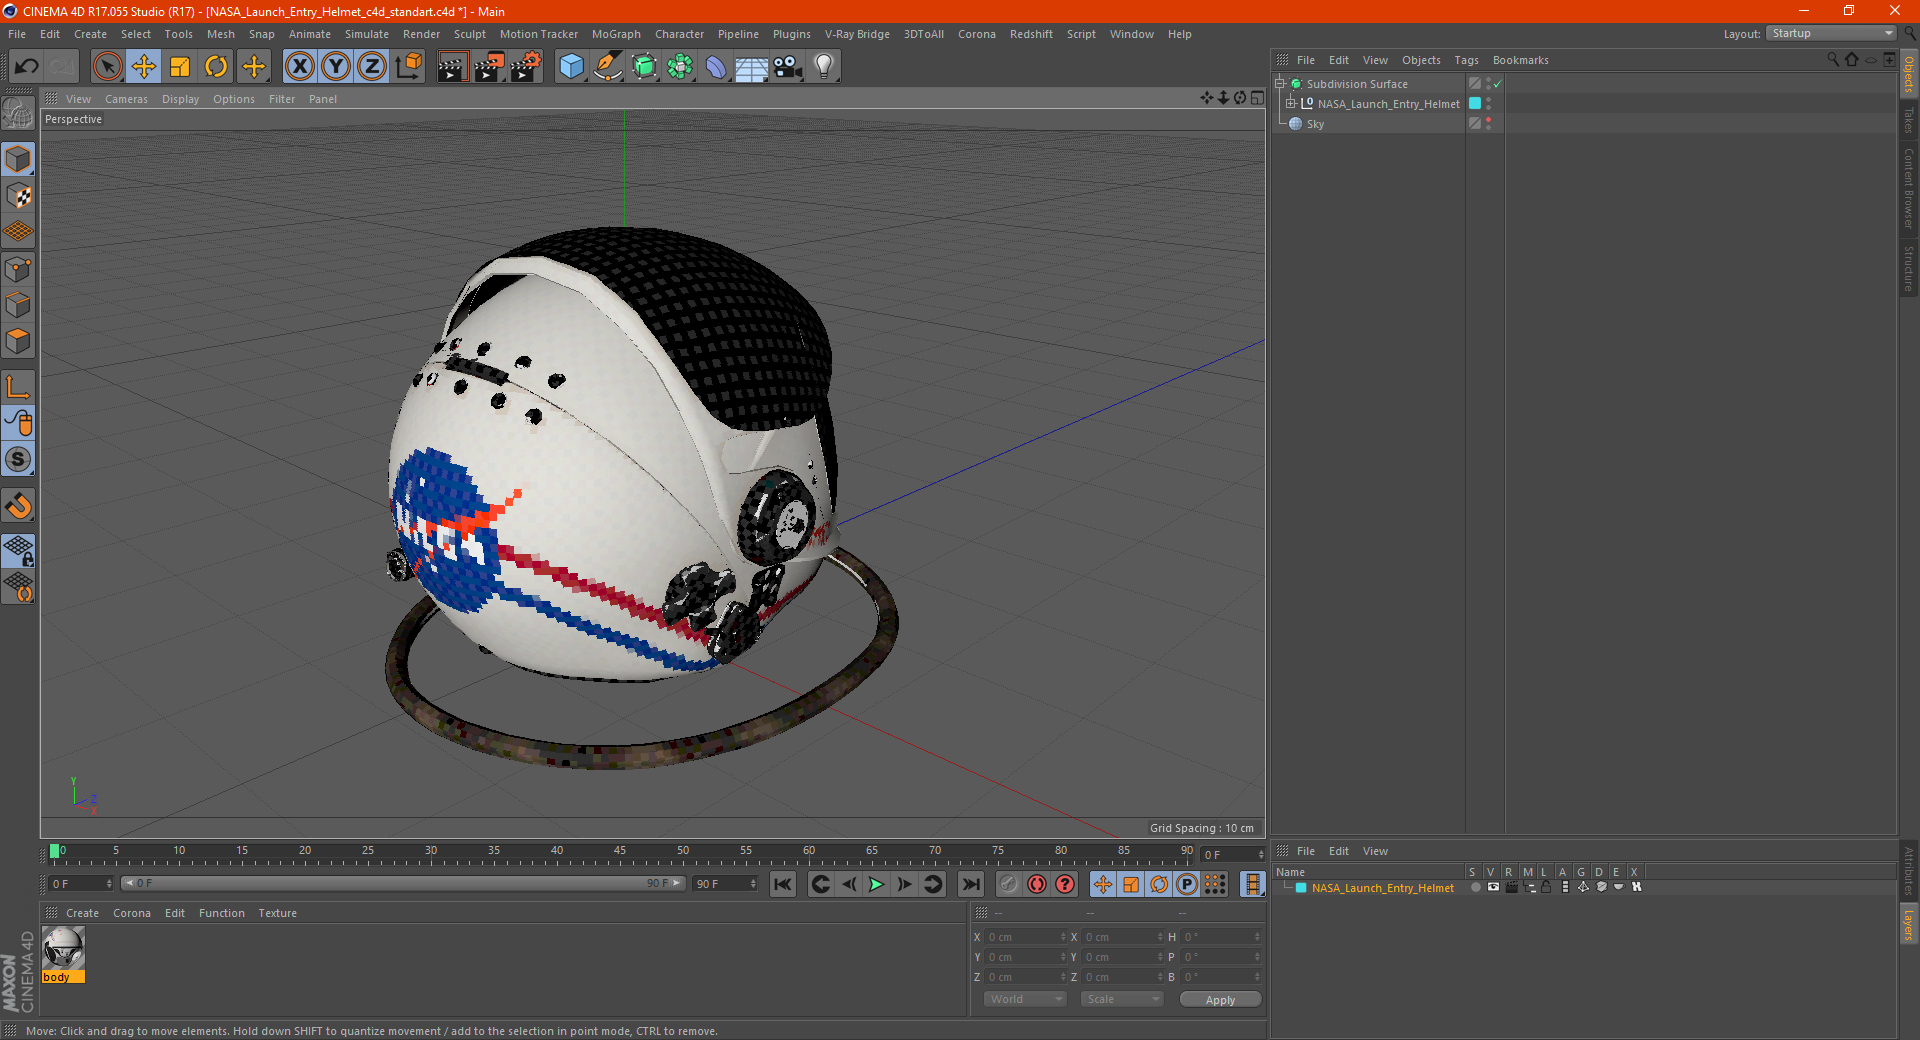The width and height of the screenshot is (1920, 1040).
Task: Add a Camera object from toolbar
Action: [x=787, y=67]
